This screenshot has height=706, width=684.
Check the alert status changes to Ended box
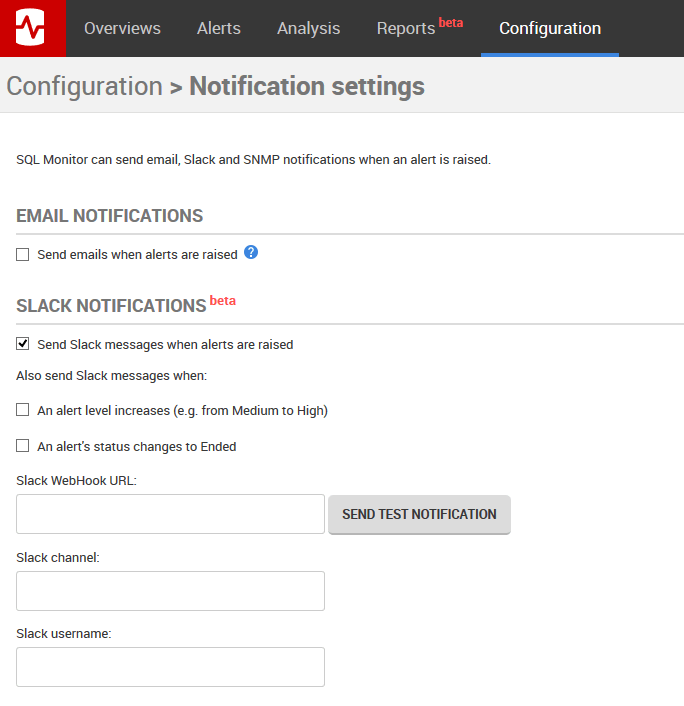click(x=23, y=446)
